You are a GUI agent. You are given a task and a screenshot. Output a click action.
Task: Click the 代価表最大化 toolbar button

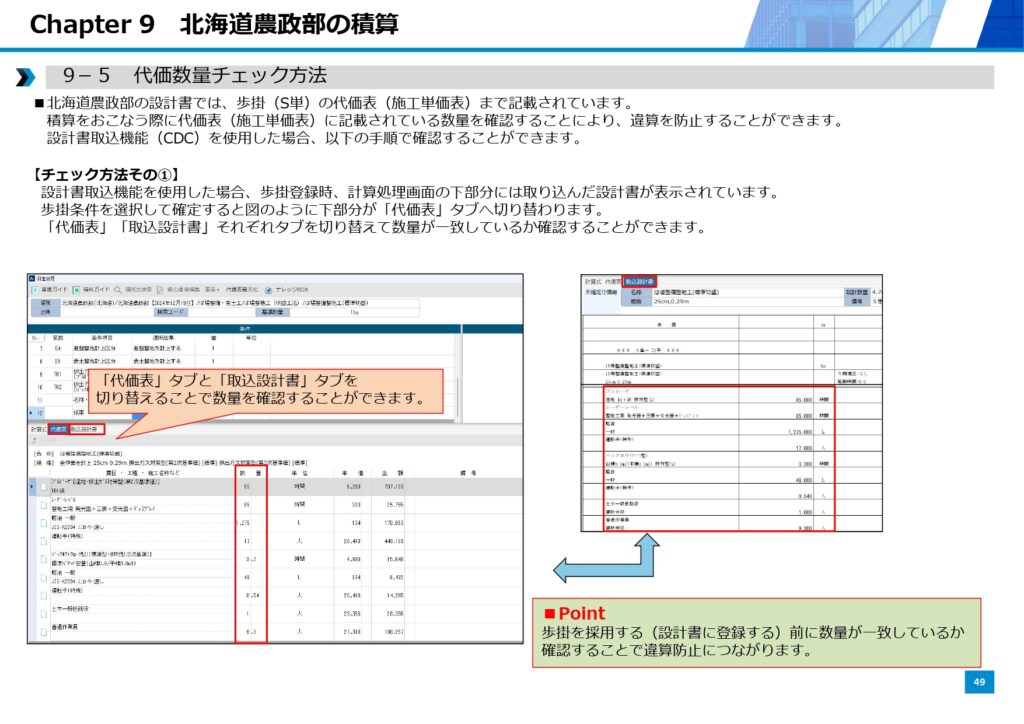[x=241, y=288]
